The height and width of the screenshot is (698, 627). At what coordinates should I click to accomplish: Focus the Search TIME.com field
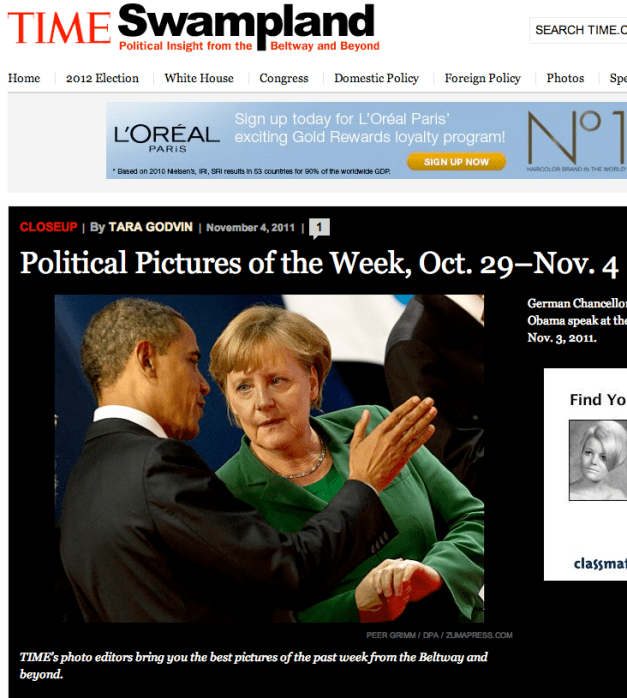pos(578,30)
